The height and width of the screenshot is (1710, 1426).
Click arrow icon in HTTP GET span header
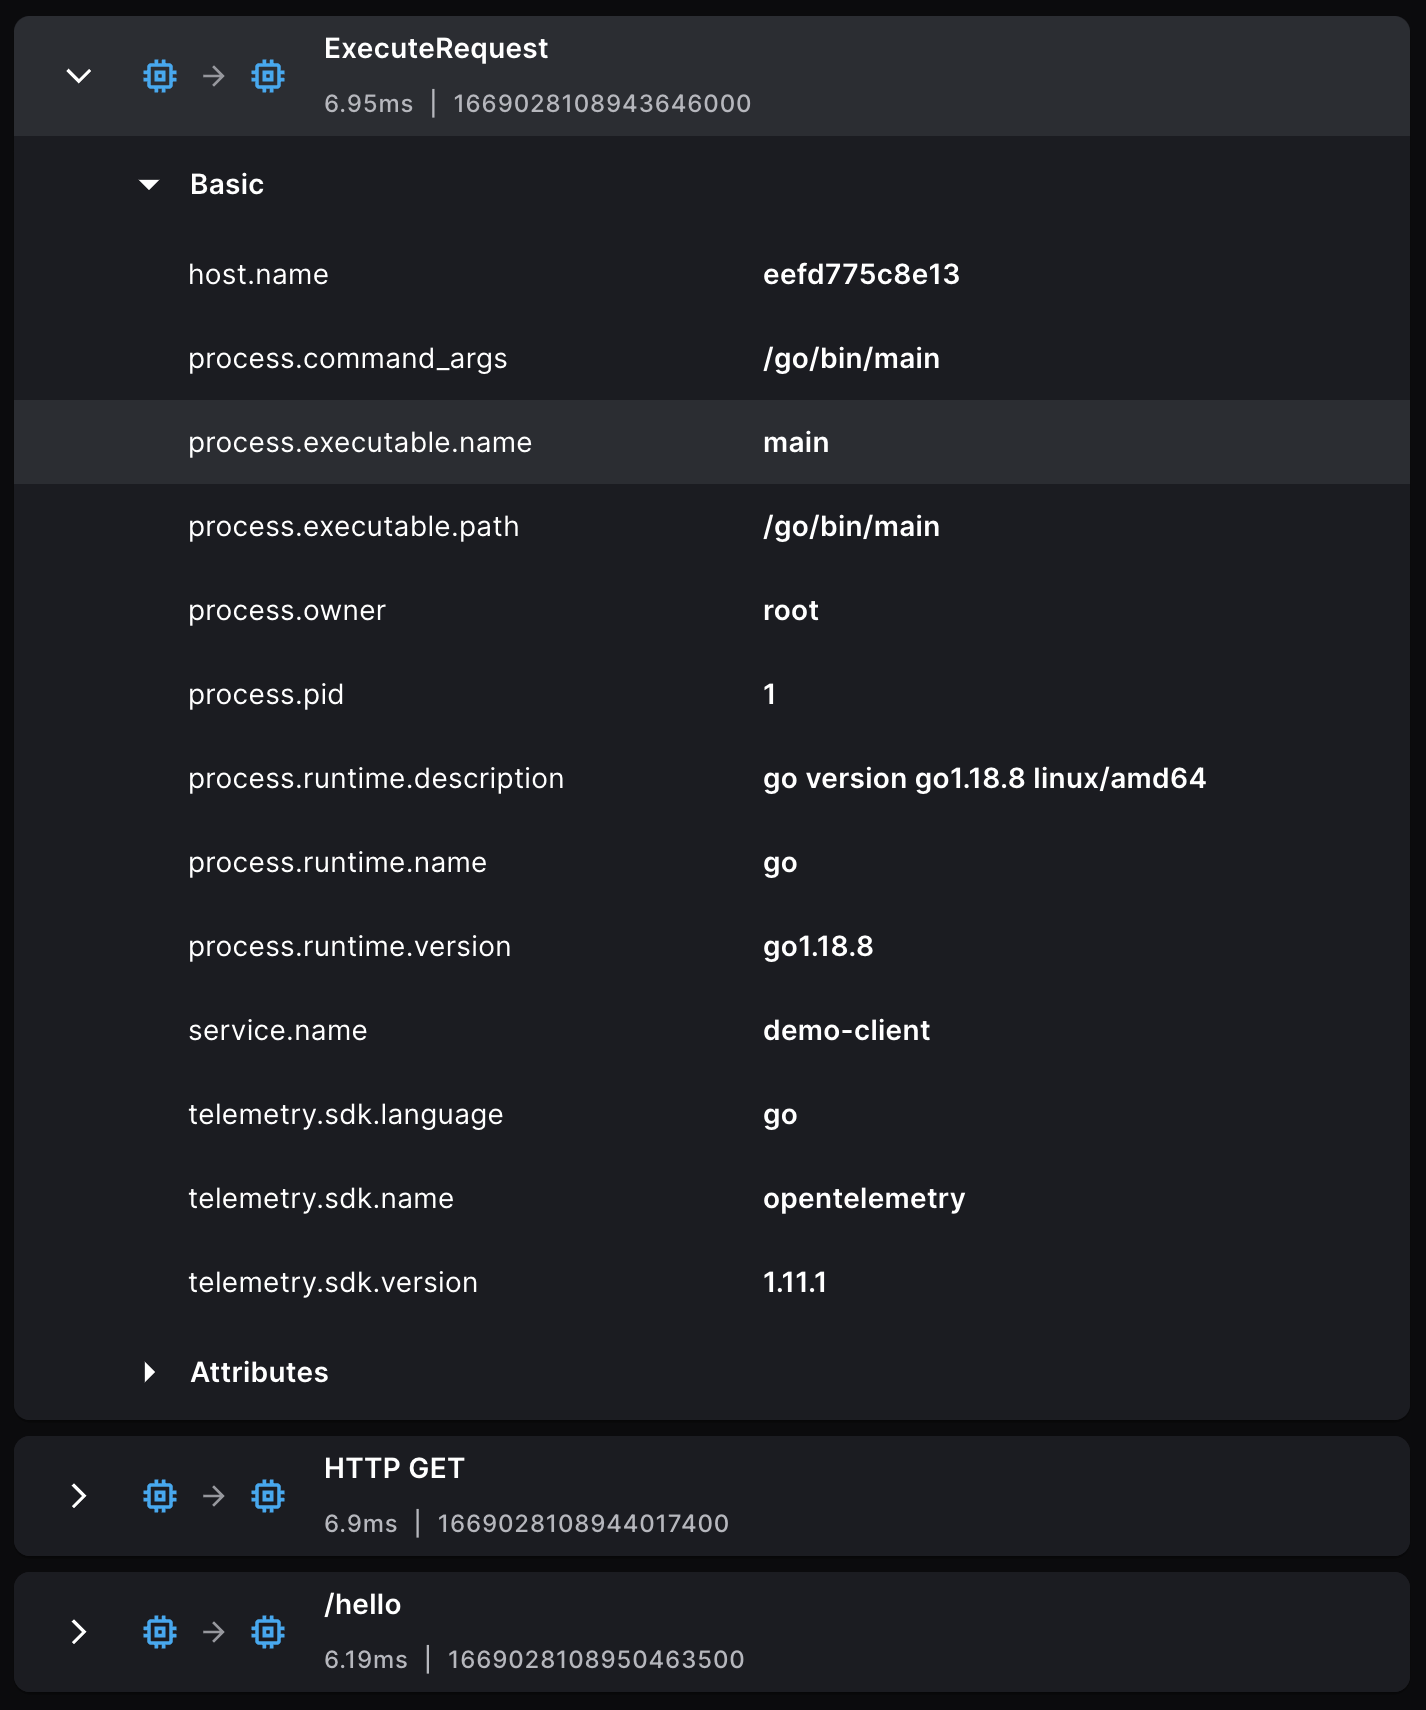[214, 1496]
